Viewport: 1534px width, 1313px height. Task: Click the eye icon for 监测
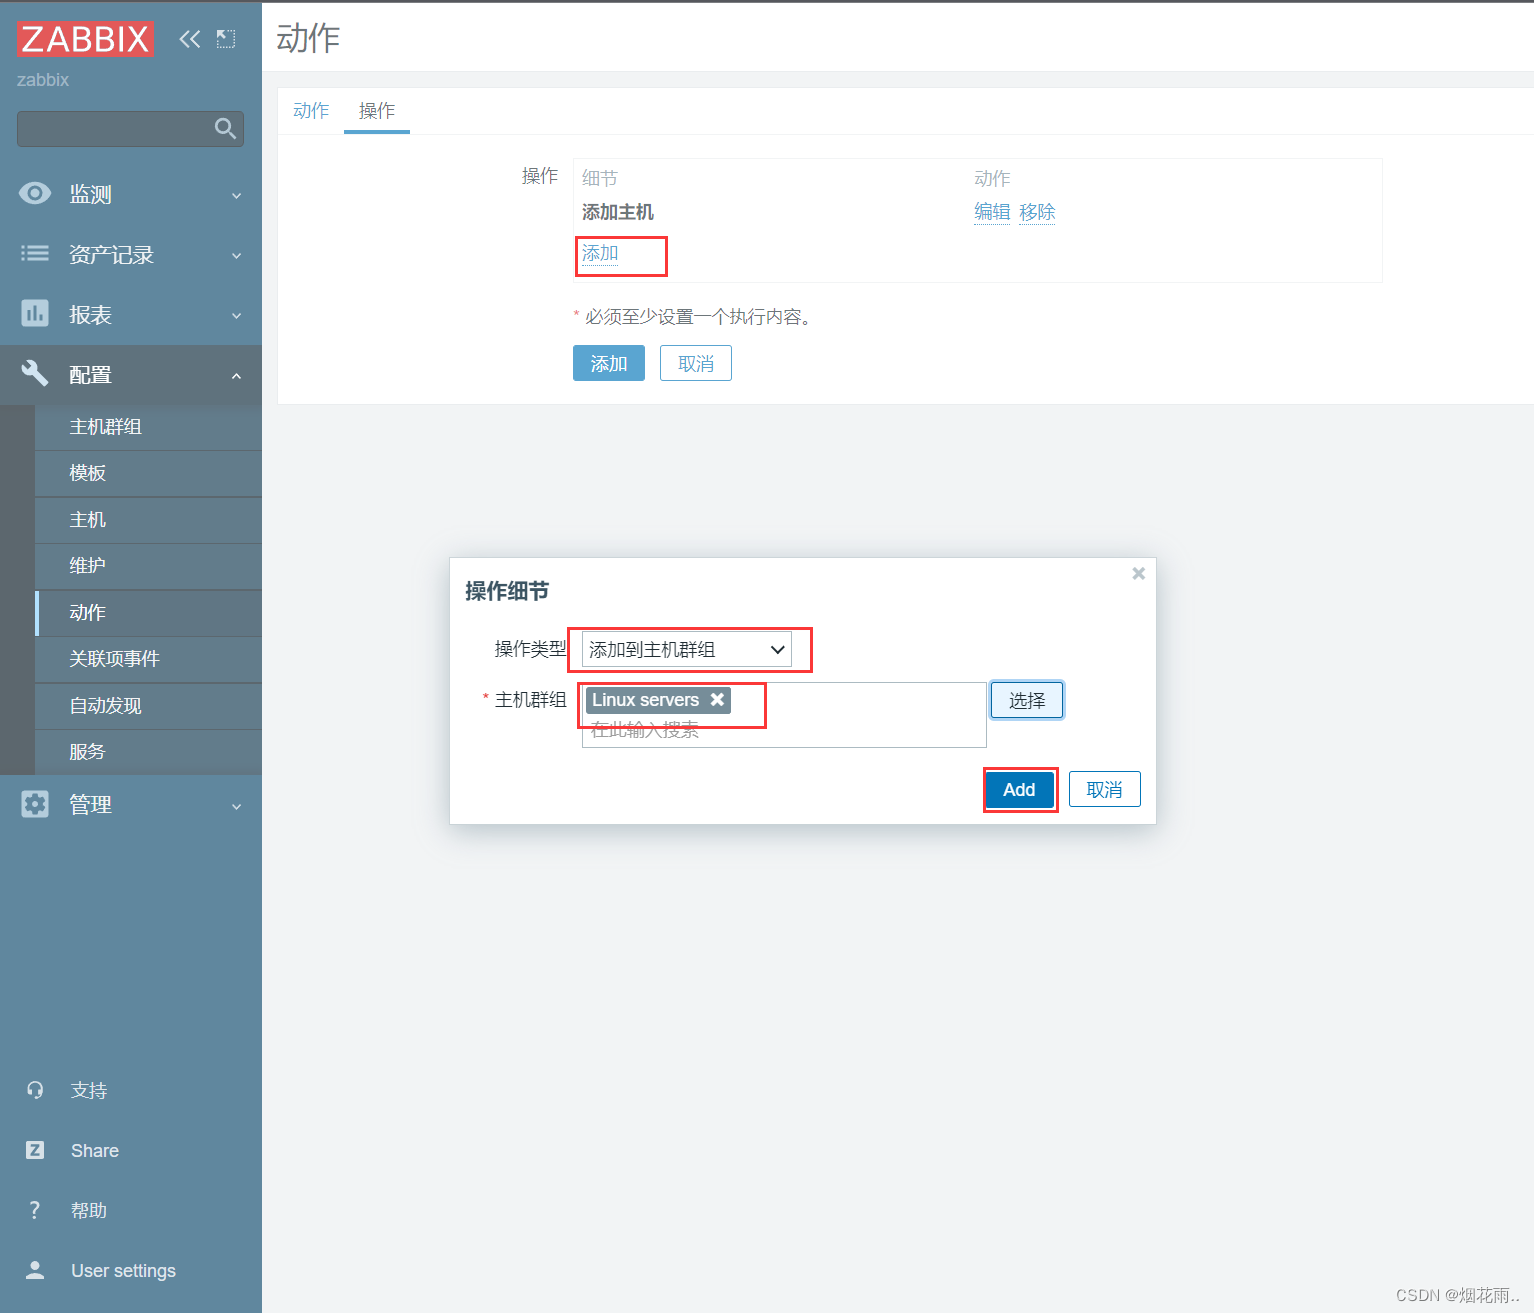[35, 194]
